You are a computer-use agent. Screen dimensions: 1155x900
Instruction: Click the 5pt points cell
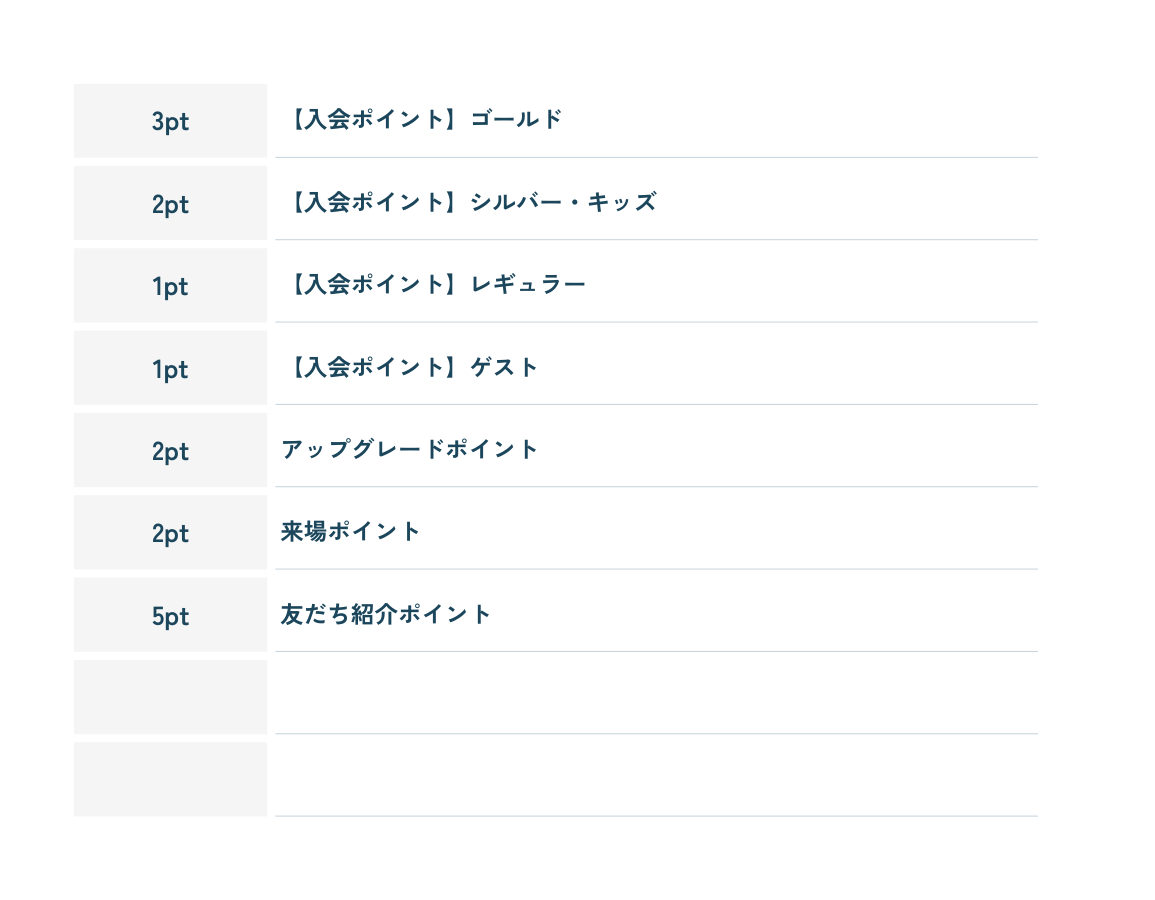[x=170, y=616]
